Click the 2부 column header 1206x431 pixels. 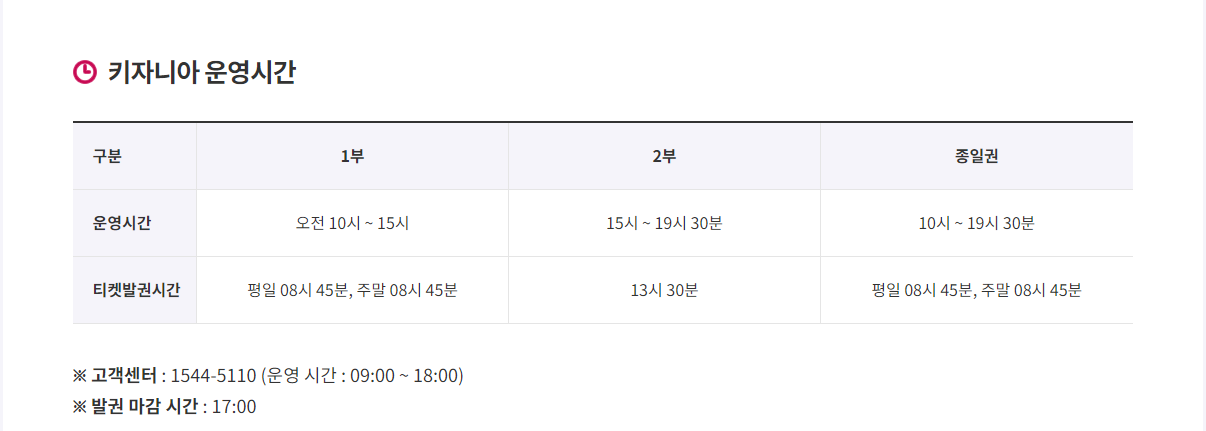pyautogui.click(x=664, y=156)
